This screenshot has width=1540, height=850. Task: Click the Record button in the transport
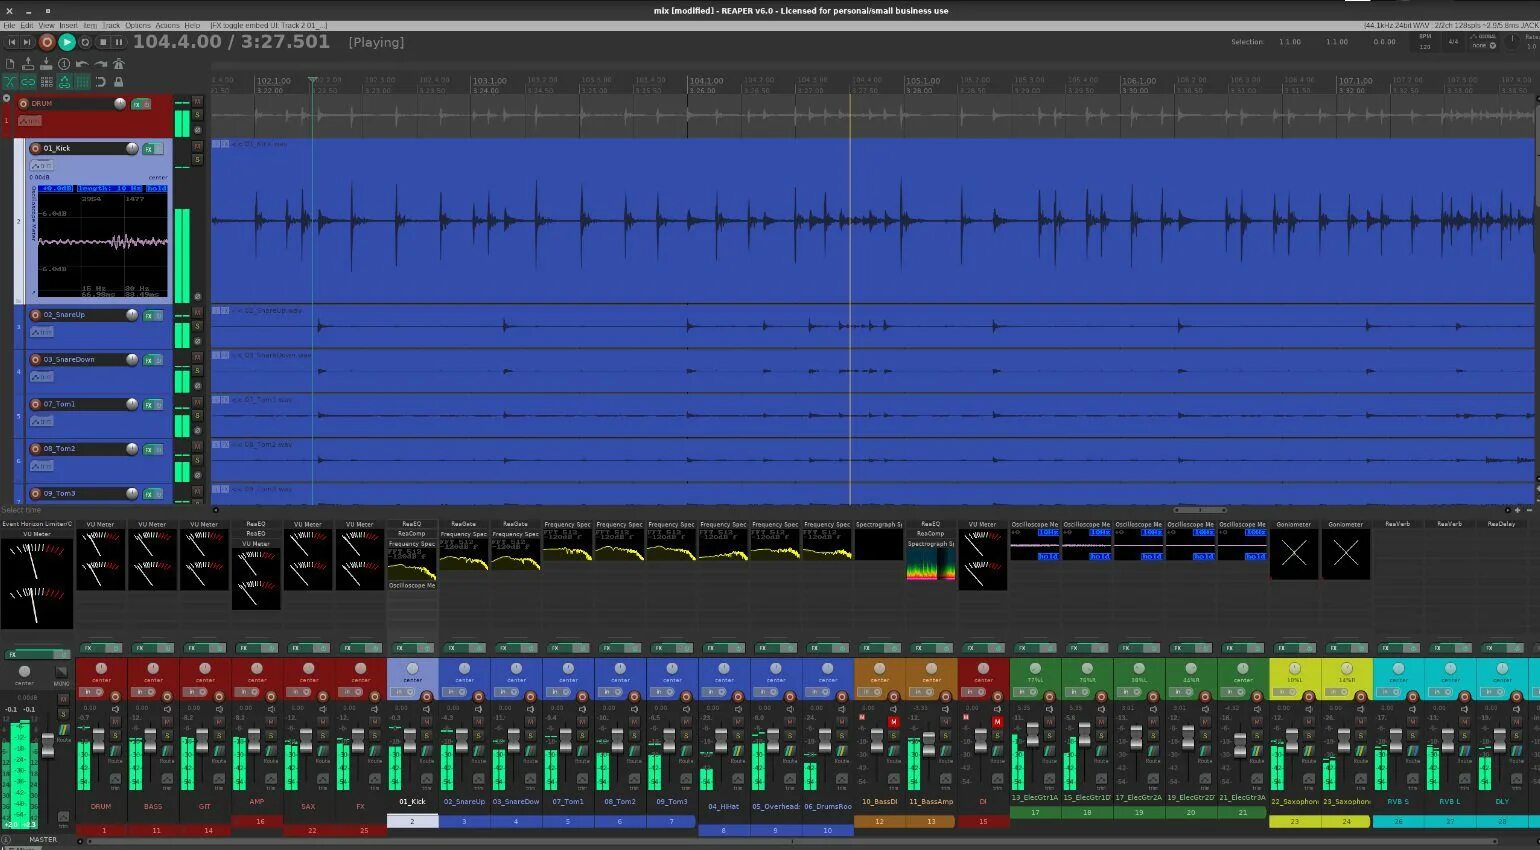[x=47, y=42]
